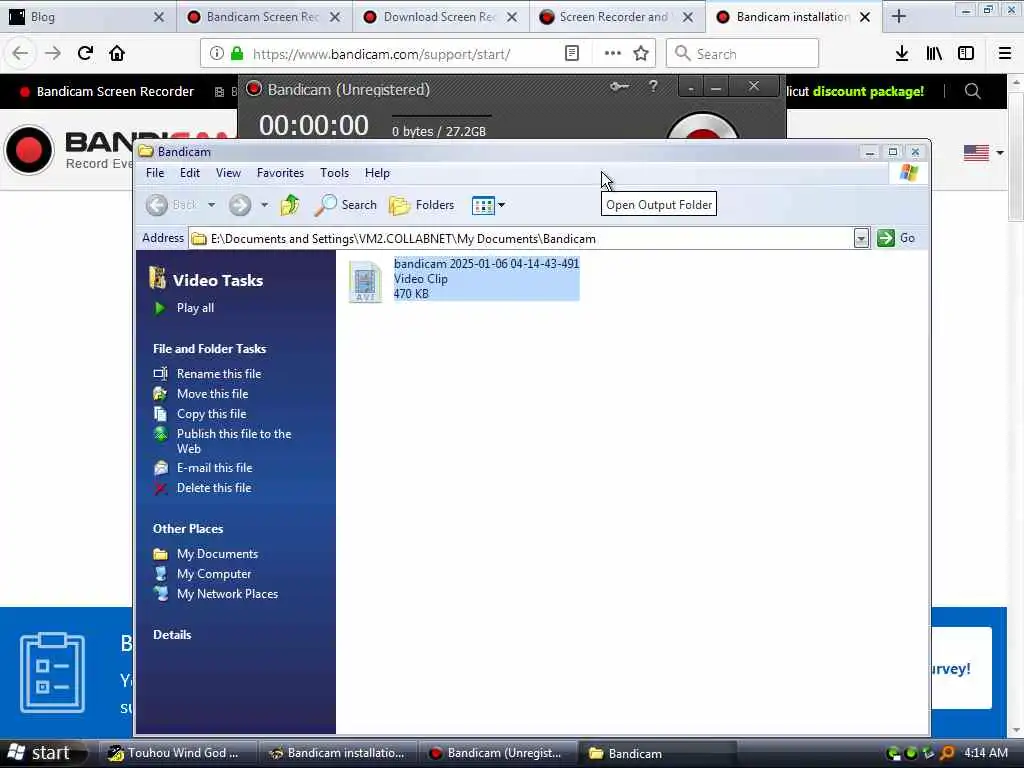Image resolution: width=1024 pixels, height=768 pixels.
Task: Open the File menu
Action: click(155, 173)
